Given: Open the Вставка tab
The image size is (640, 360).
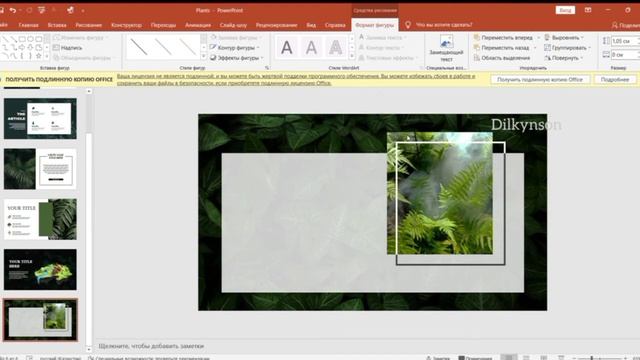Looking at the screenshot, I should point(57,25).
